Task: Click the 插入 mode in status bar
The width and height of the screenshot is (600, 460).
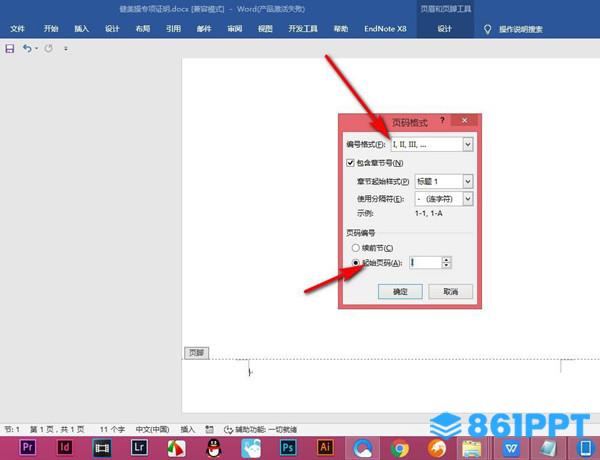Action: [188, 429]
